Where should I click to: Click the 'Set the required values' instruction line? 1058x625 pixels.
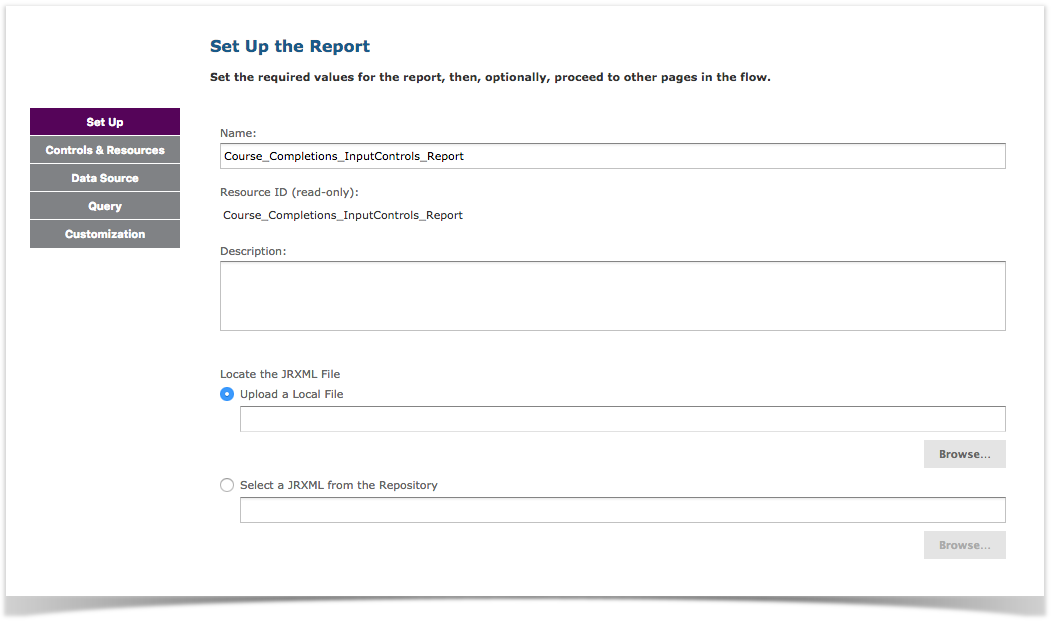(x=490, y=77)
